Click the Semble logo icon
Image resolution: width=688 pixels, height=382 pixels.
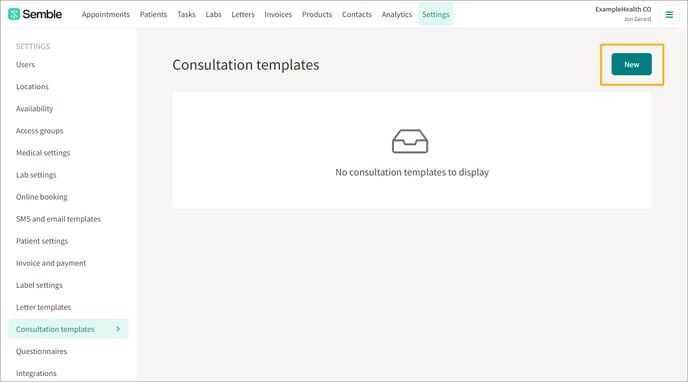(x=14, y=14)
